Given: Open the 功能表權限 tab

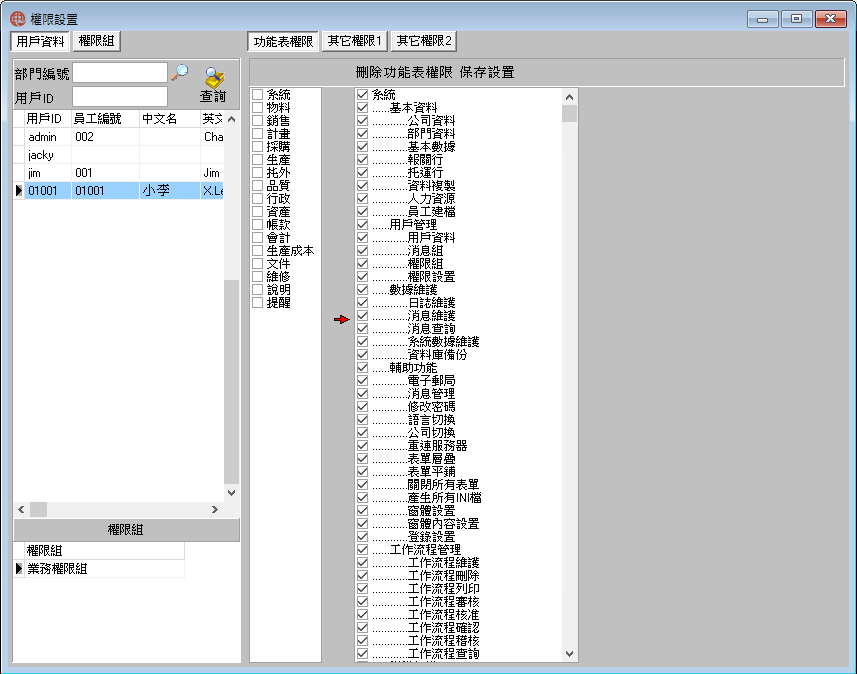Looking at the screenshot, I should click(x=283, y=42).
